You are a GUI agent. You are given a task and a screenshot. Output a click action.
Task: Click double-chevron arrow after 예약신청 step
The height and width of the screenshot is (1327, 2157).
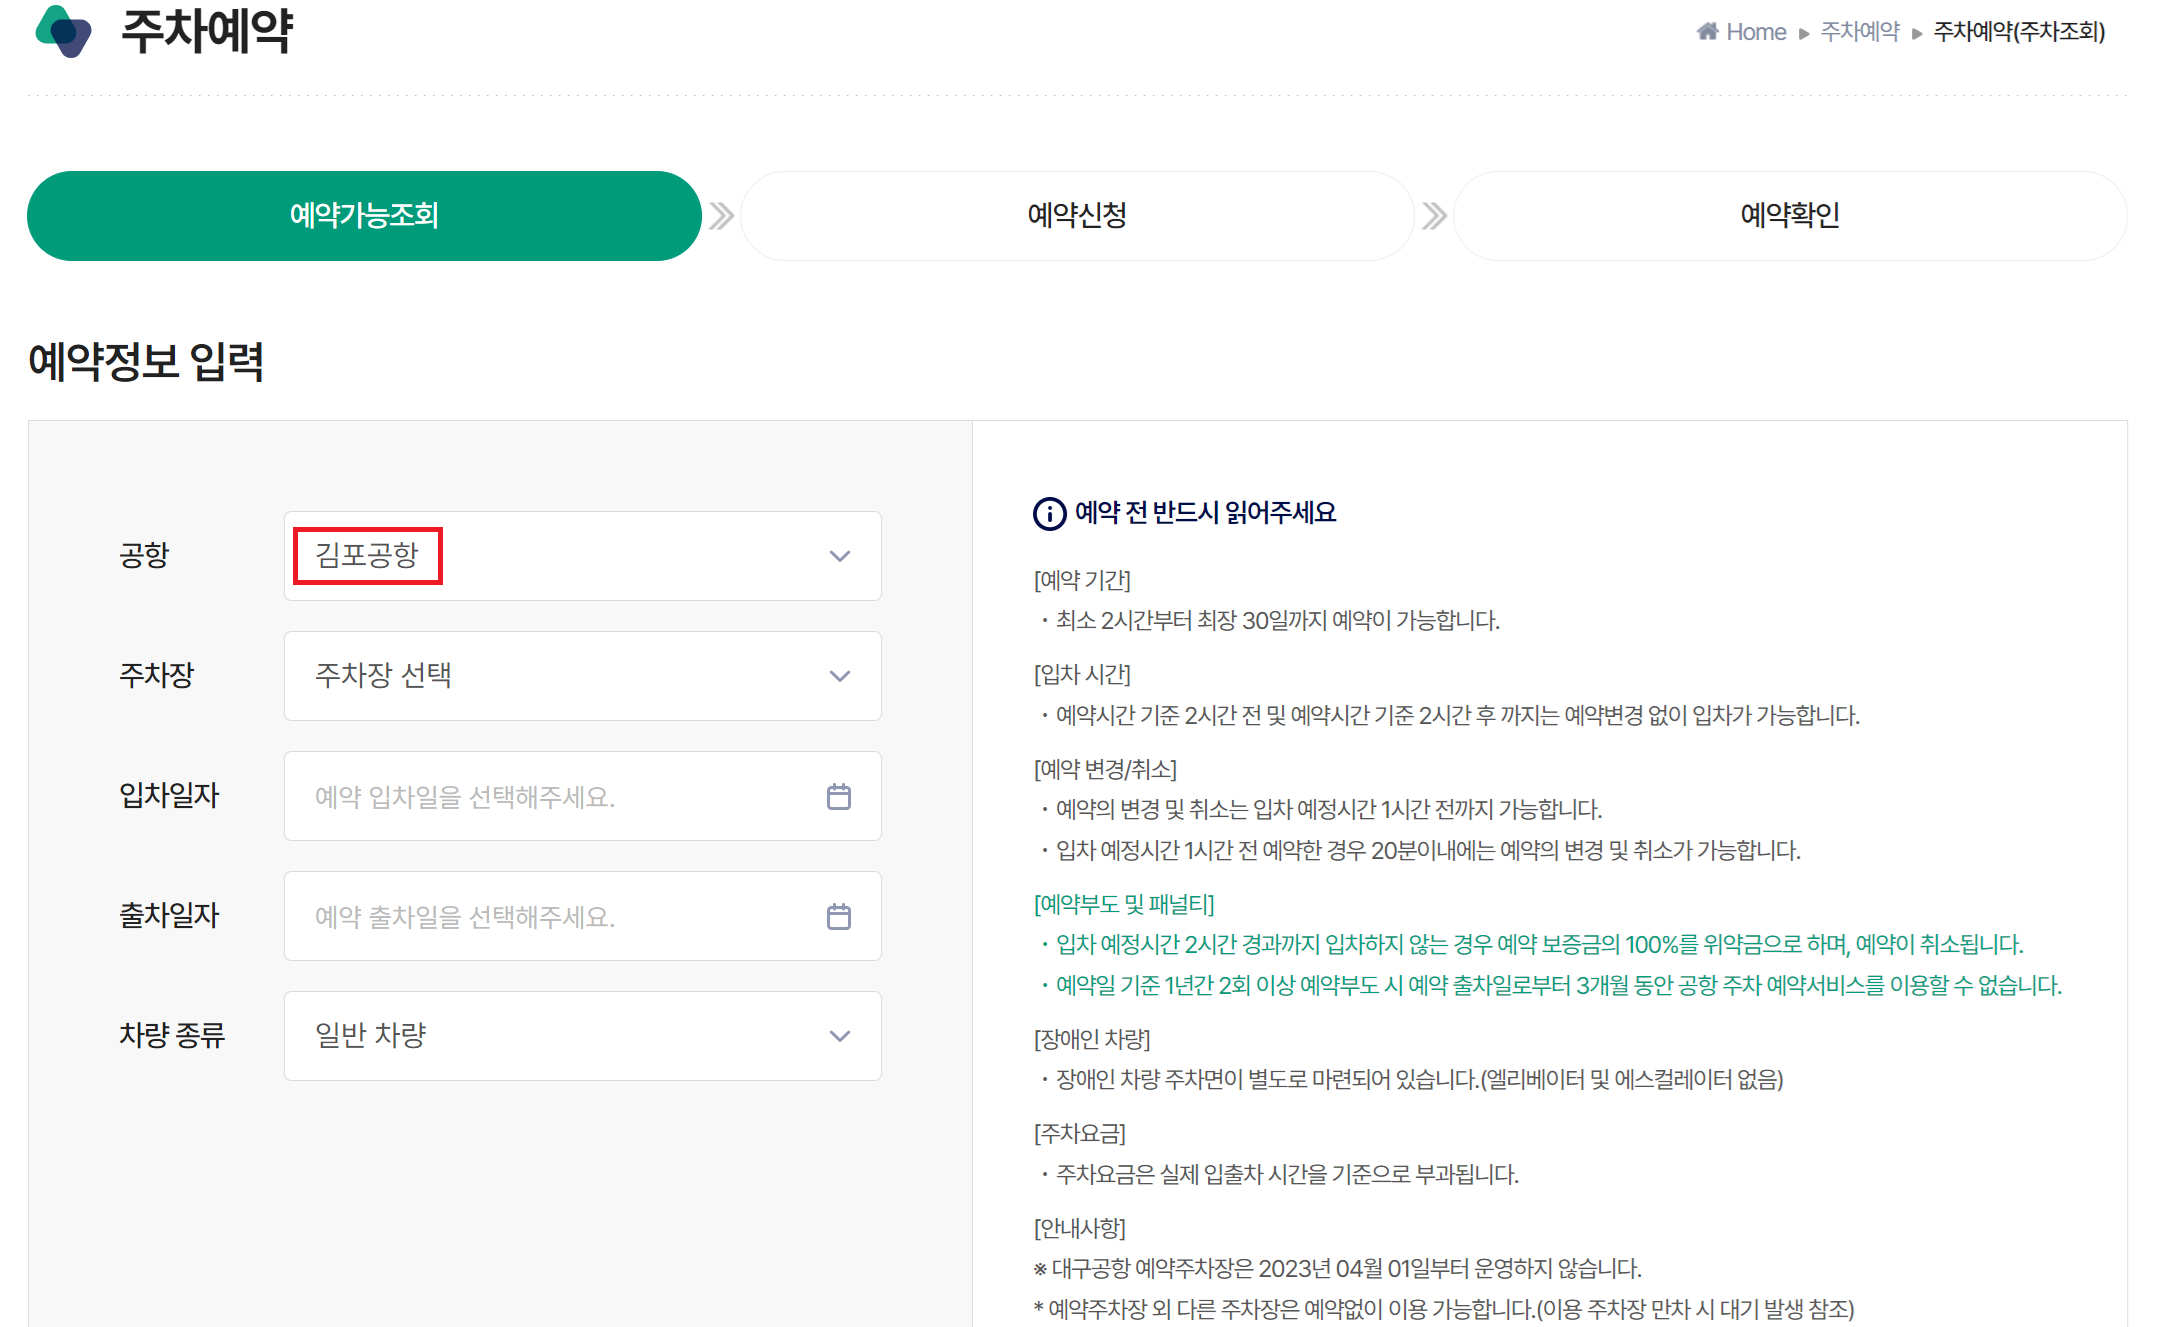(1434, 216)
